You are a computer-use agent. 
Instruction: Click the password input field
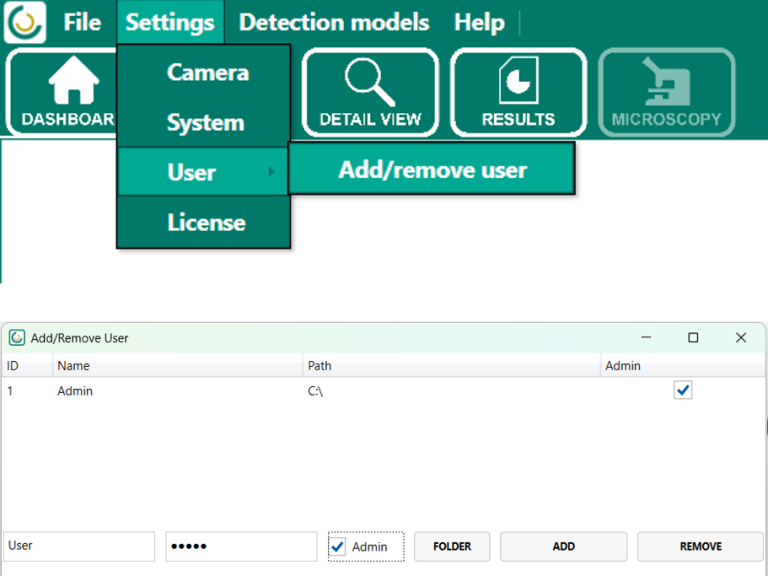(x=241, y=546)
